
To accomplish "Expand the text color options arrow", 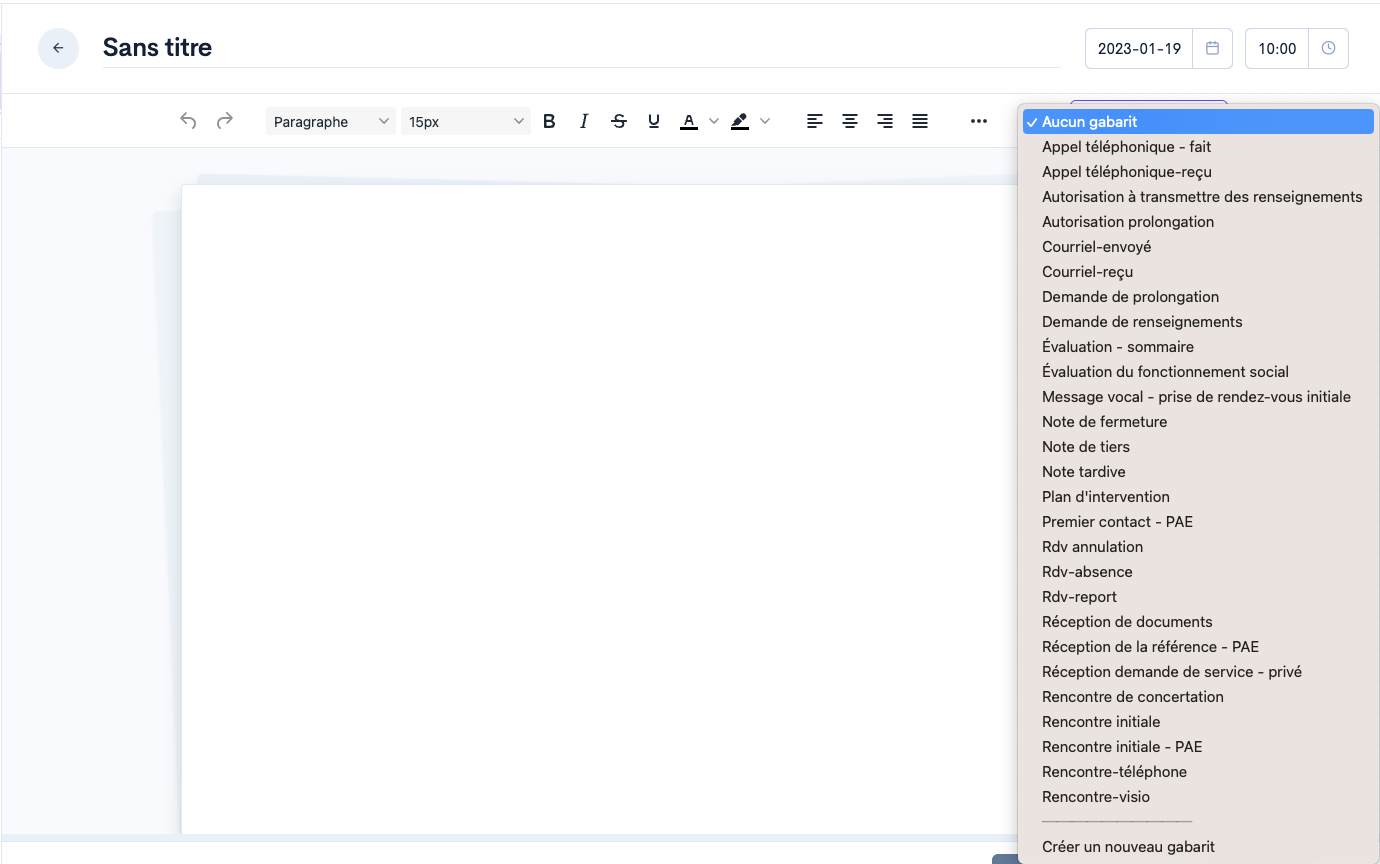I will (x=714, y=121).
